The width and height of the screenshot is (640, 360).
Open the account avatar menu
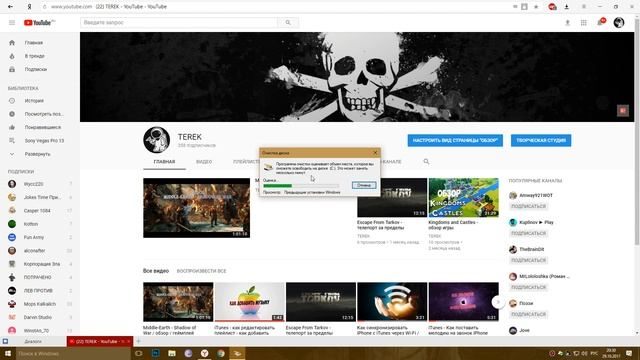619,22
